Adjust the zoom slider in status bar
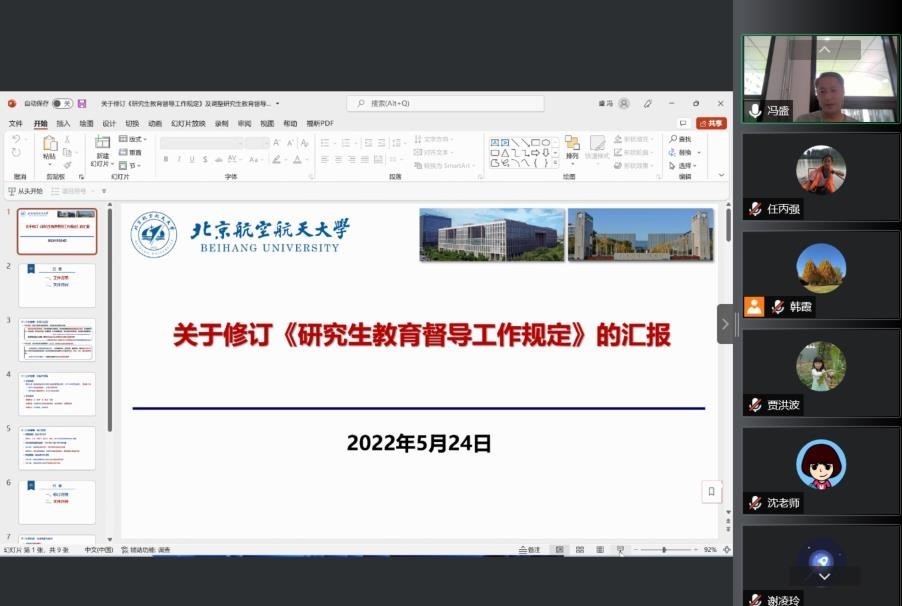902x606 pixels. click(x=664, y=550)
